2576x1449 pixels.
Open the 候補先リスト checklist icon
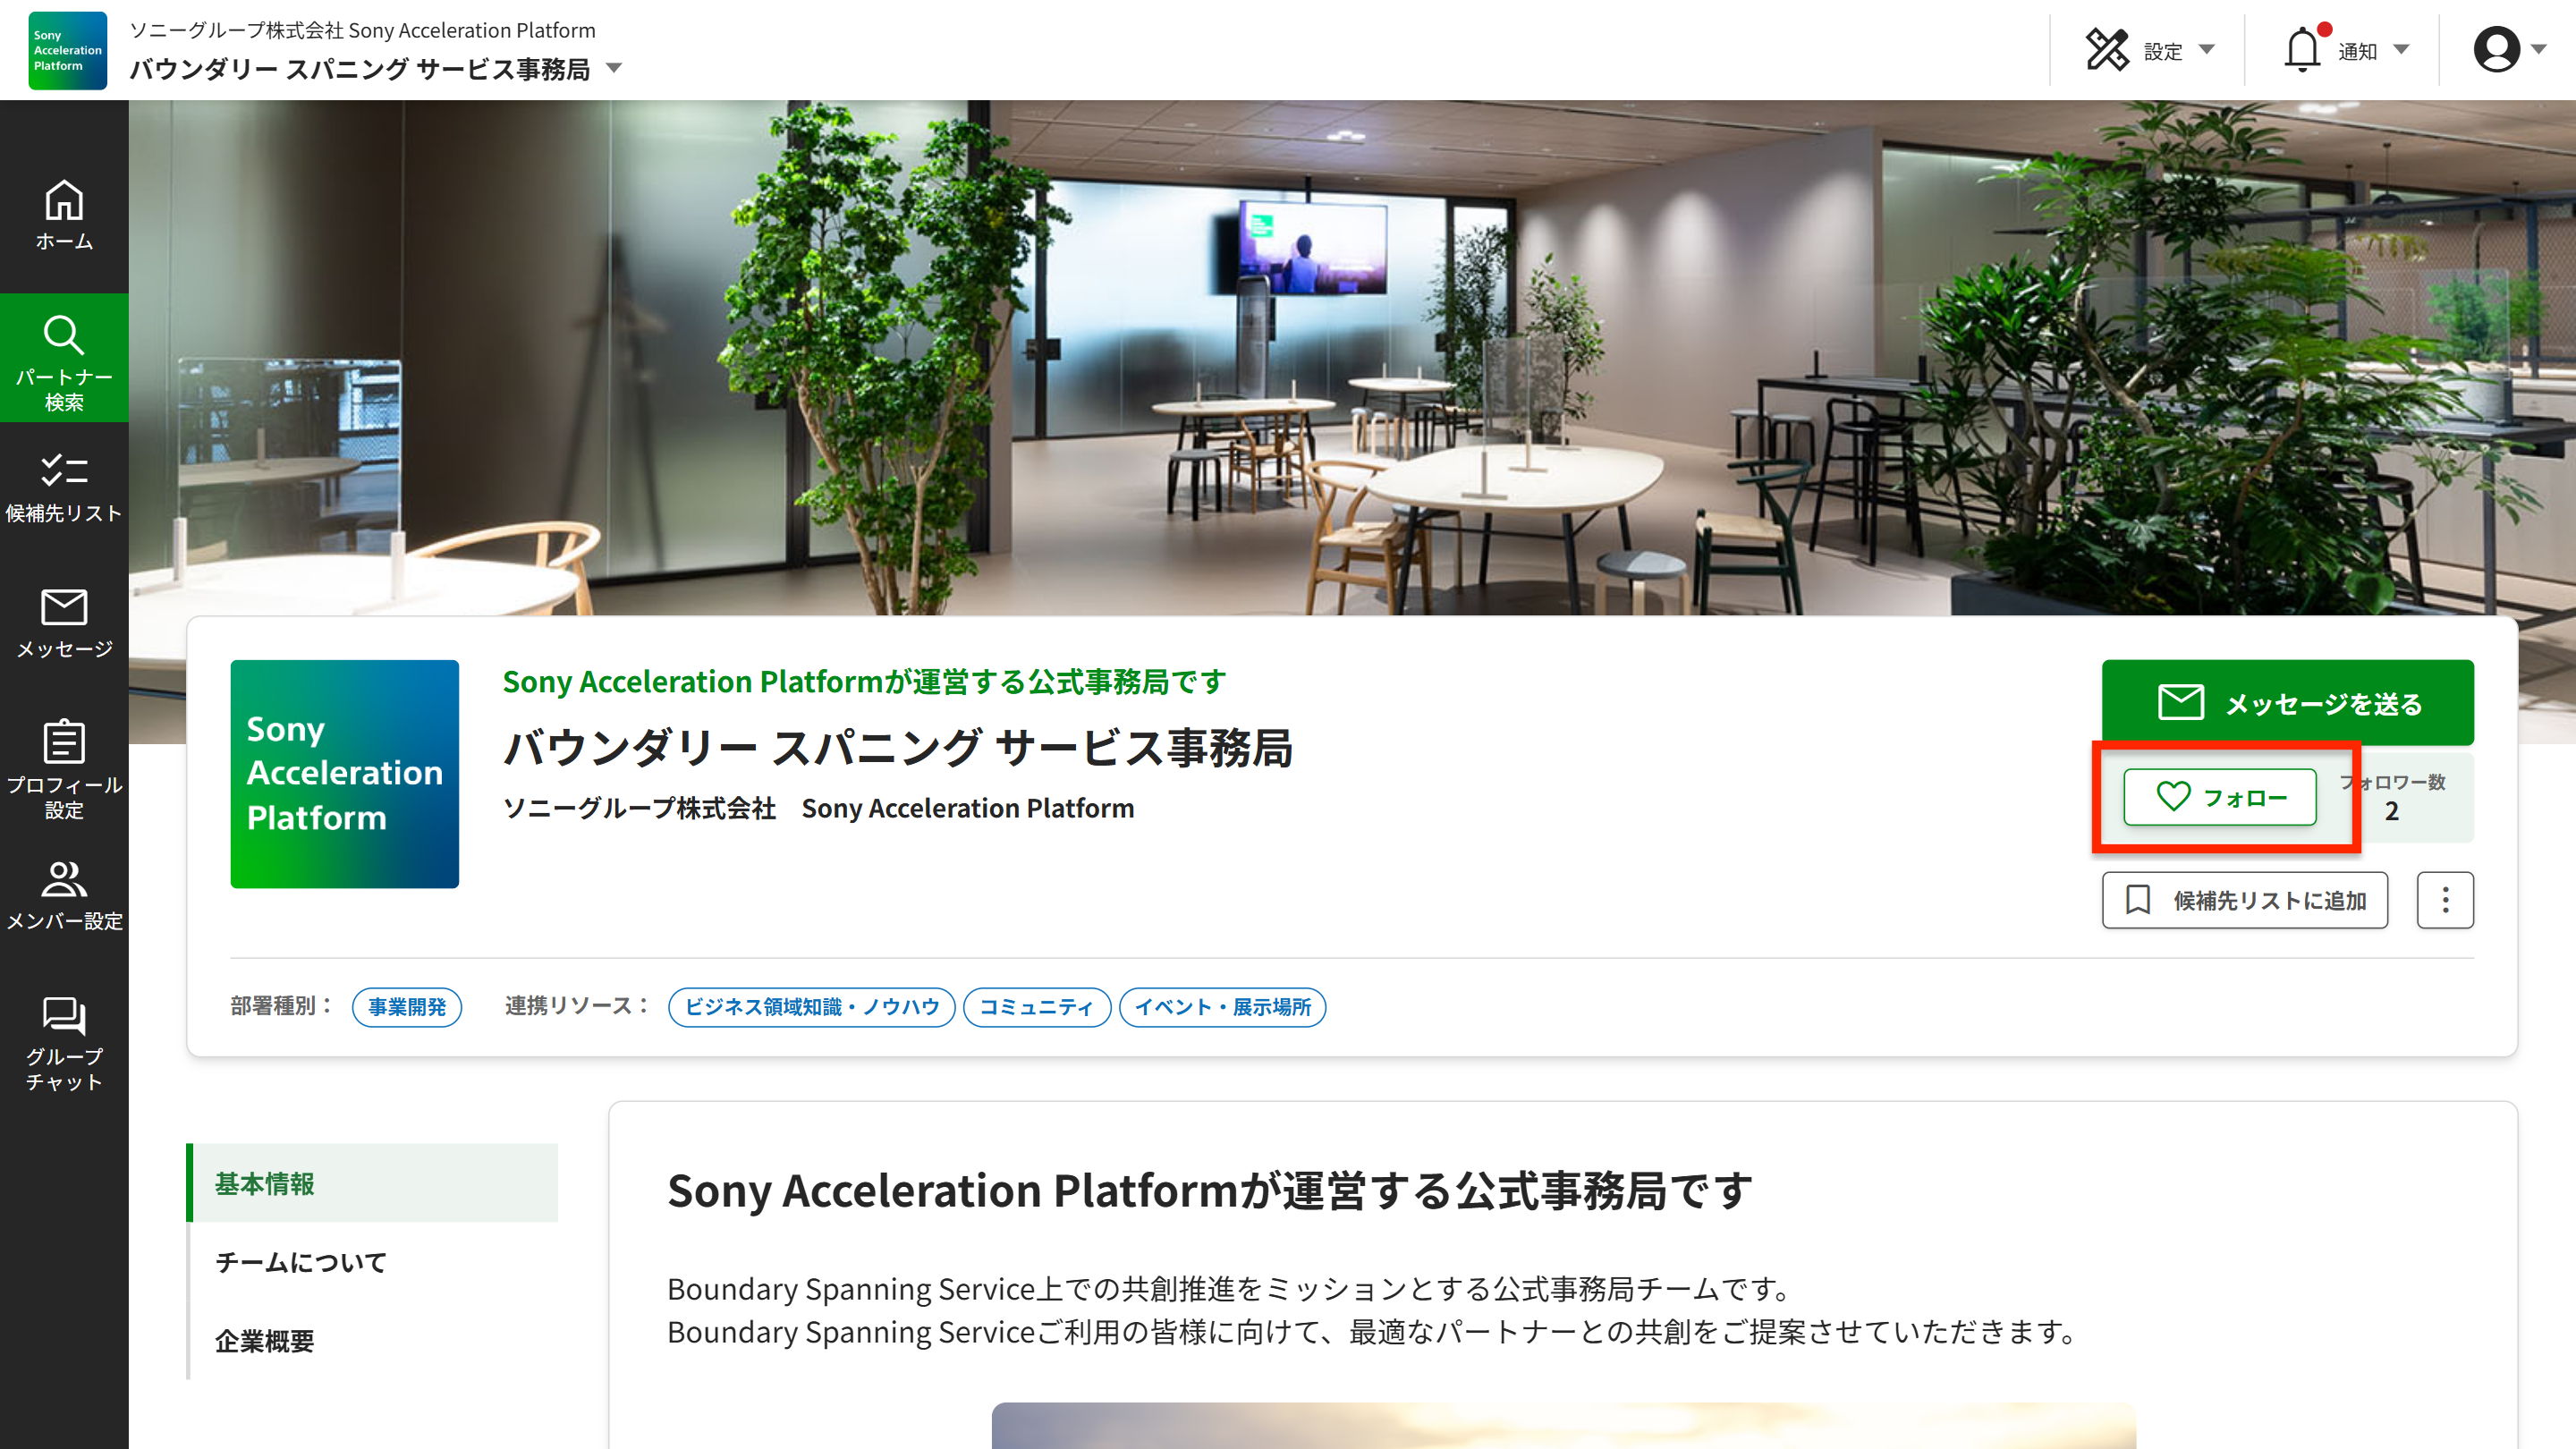tap(64, 487)
